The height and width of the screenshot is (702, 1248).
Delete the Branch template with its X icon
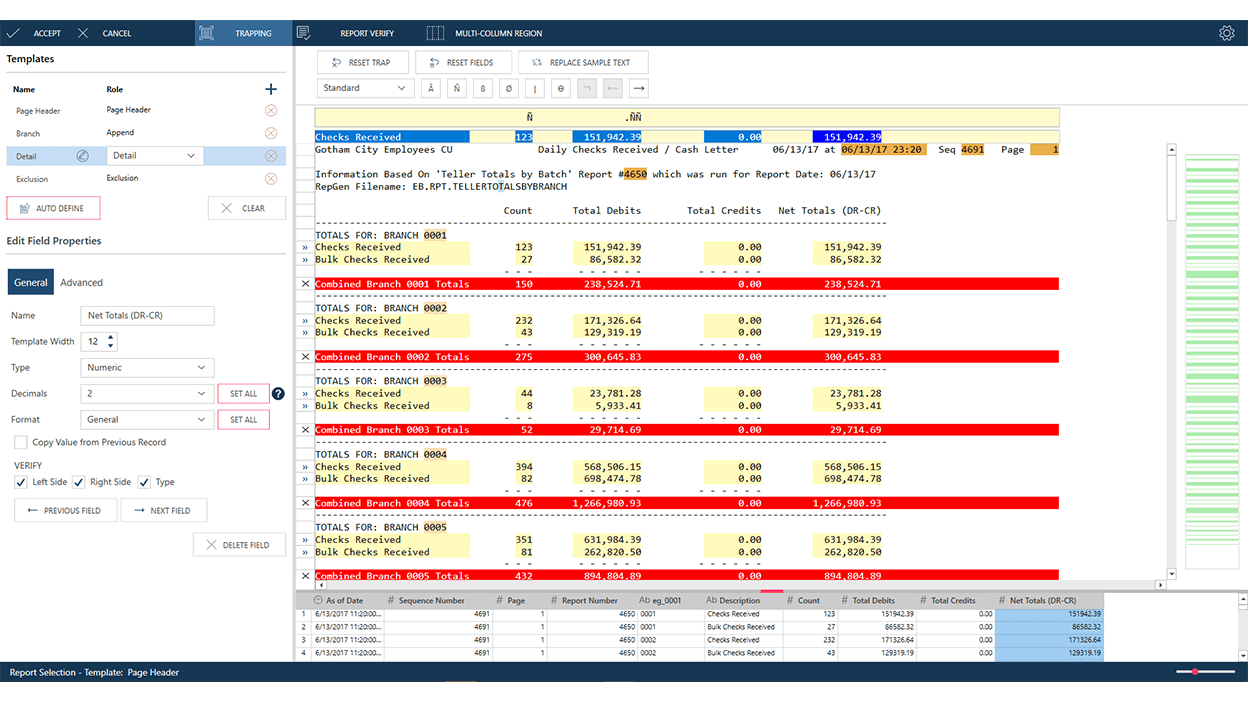coord(271,133)
